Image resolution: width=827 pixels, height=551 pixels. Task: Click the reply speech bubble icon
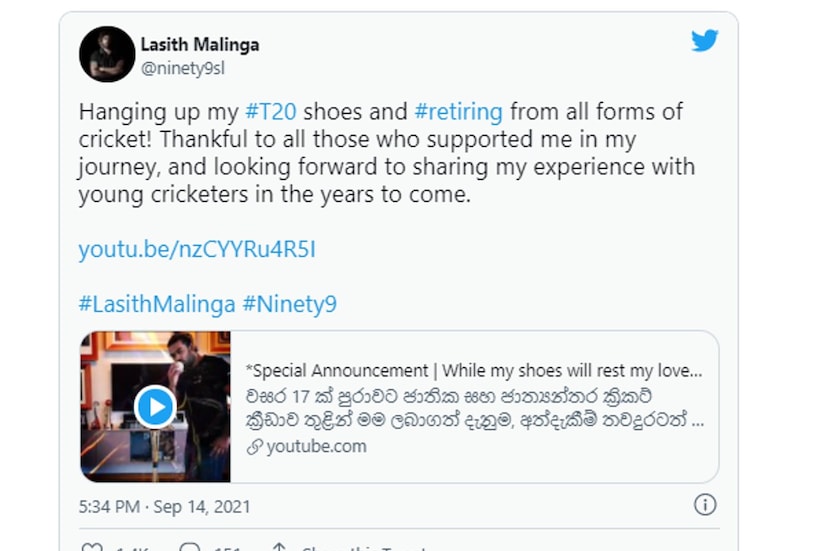(190, 547)
